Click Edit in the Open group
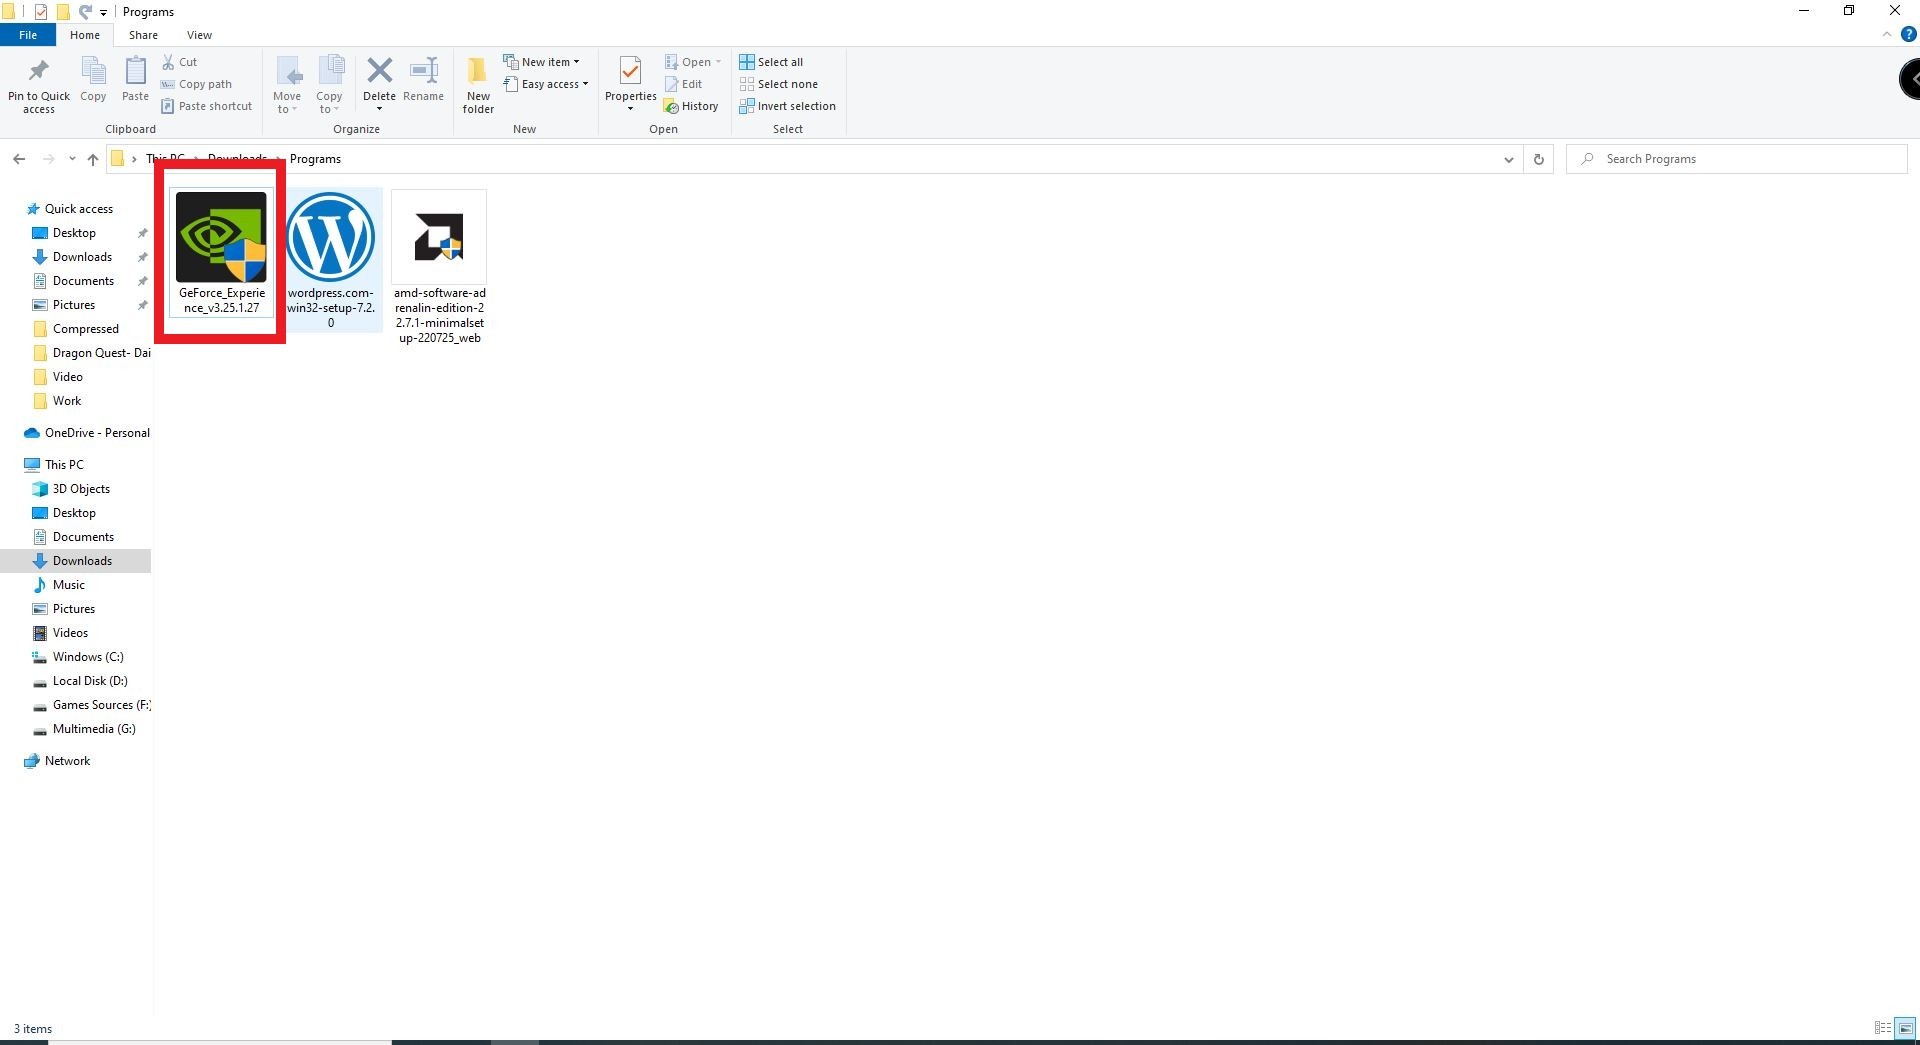 [684, 84]
